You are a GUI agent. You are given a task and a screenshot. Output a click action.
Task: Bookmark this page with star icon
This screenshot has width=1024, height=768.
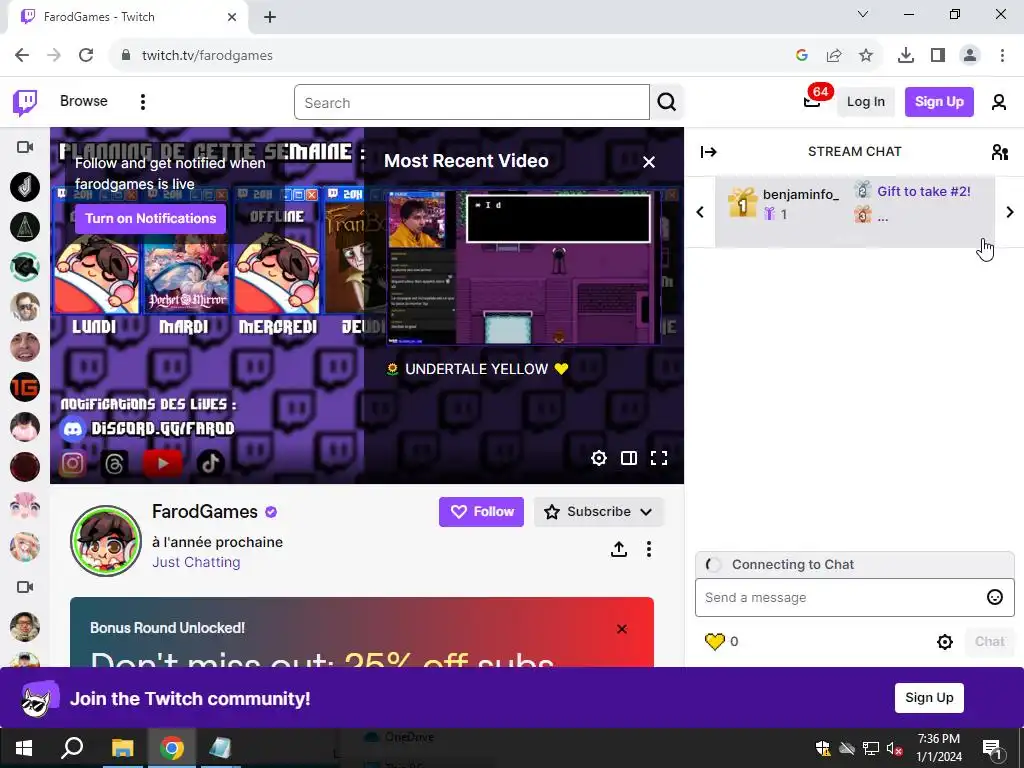pos(866,56)
